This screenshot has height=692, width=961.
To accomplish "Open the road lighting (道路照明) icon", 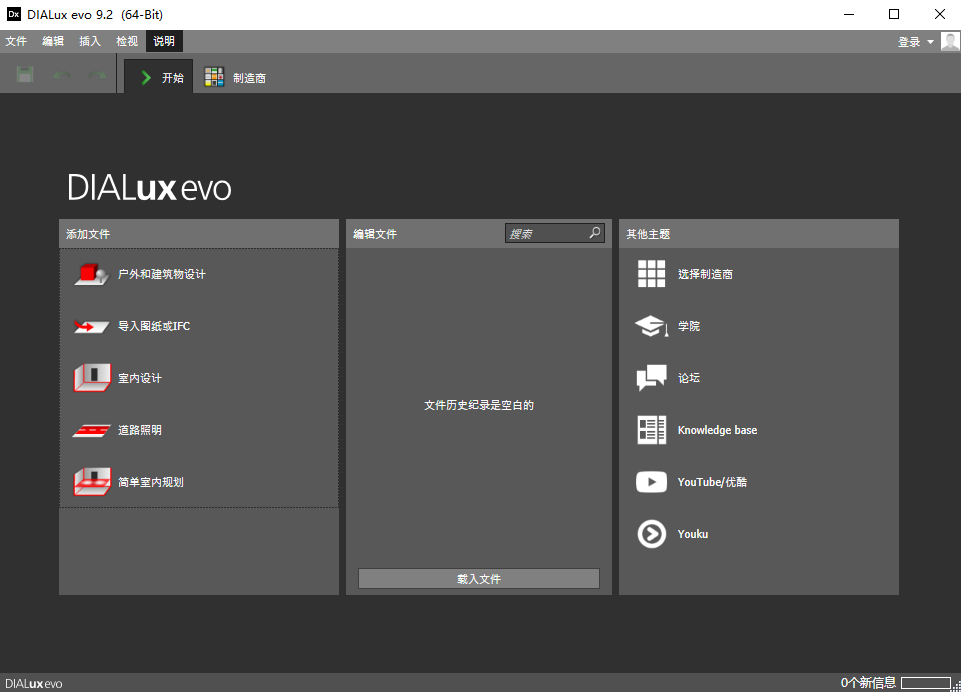I will coord(91,430).
